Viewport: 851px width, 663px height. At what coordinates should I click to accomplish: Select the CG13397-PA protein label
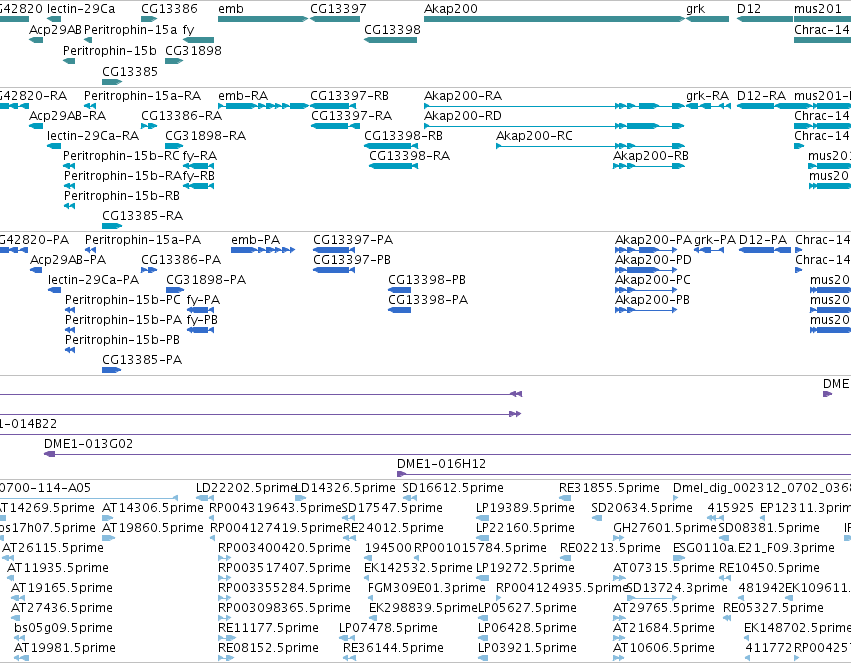(x=353, y=240)
